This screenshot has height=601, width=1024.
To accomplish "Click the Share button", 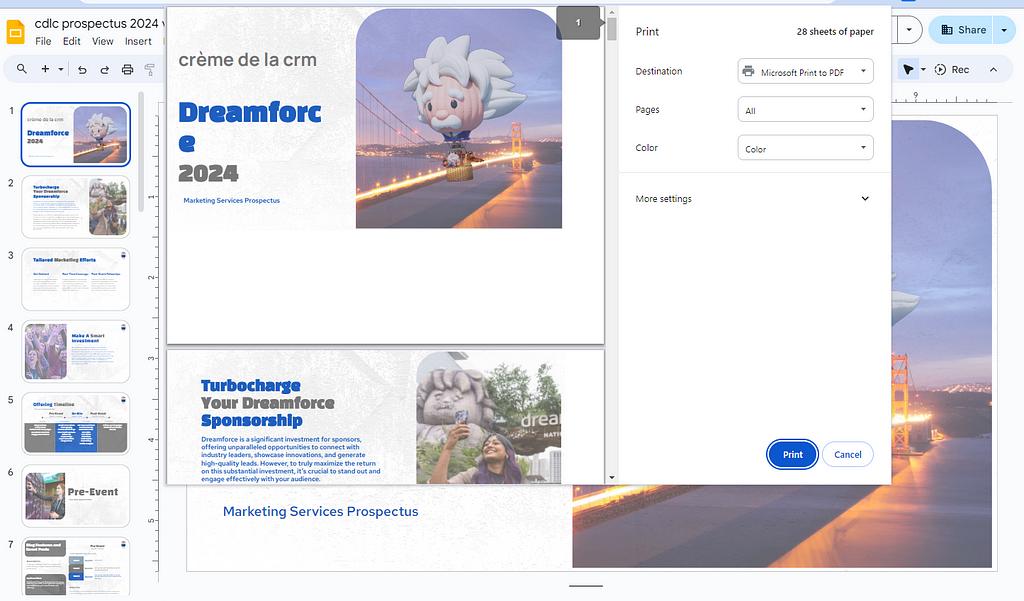I will [962, 30].
